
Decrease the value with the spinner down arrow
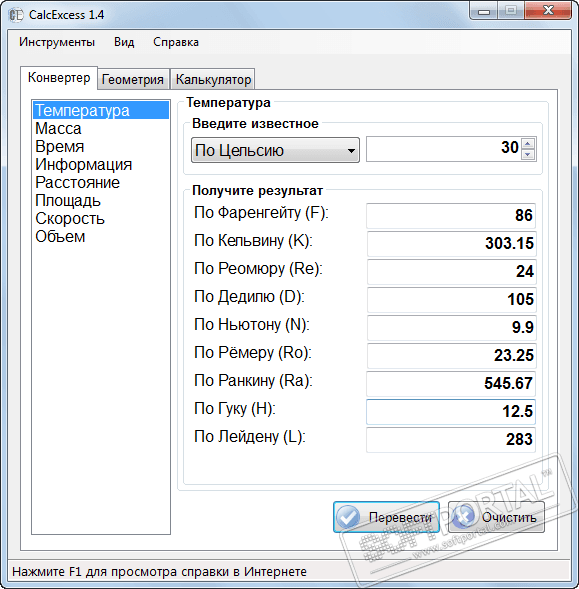(x=528, y=154)
